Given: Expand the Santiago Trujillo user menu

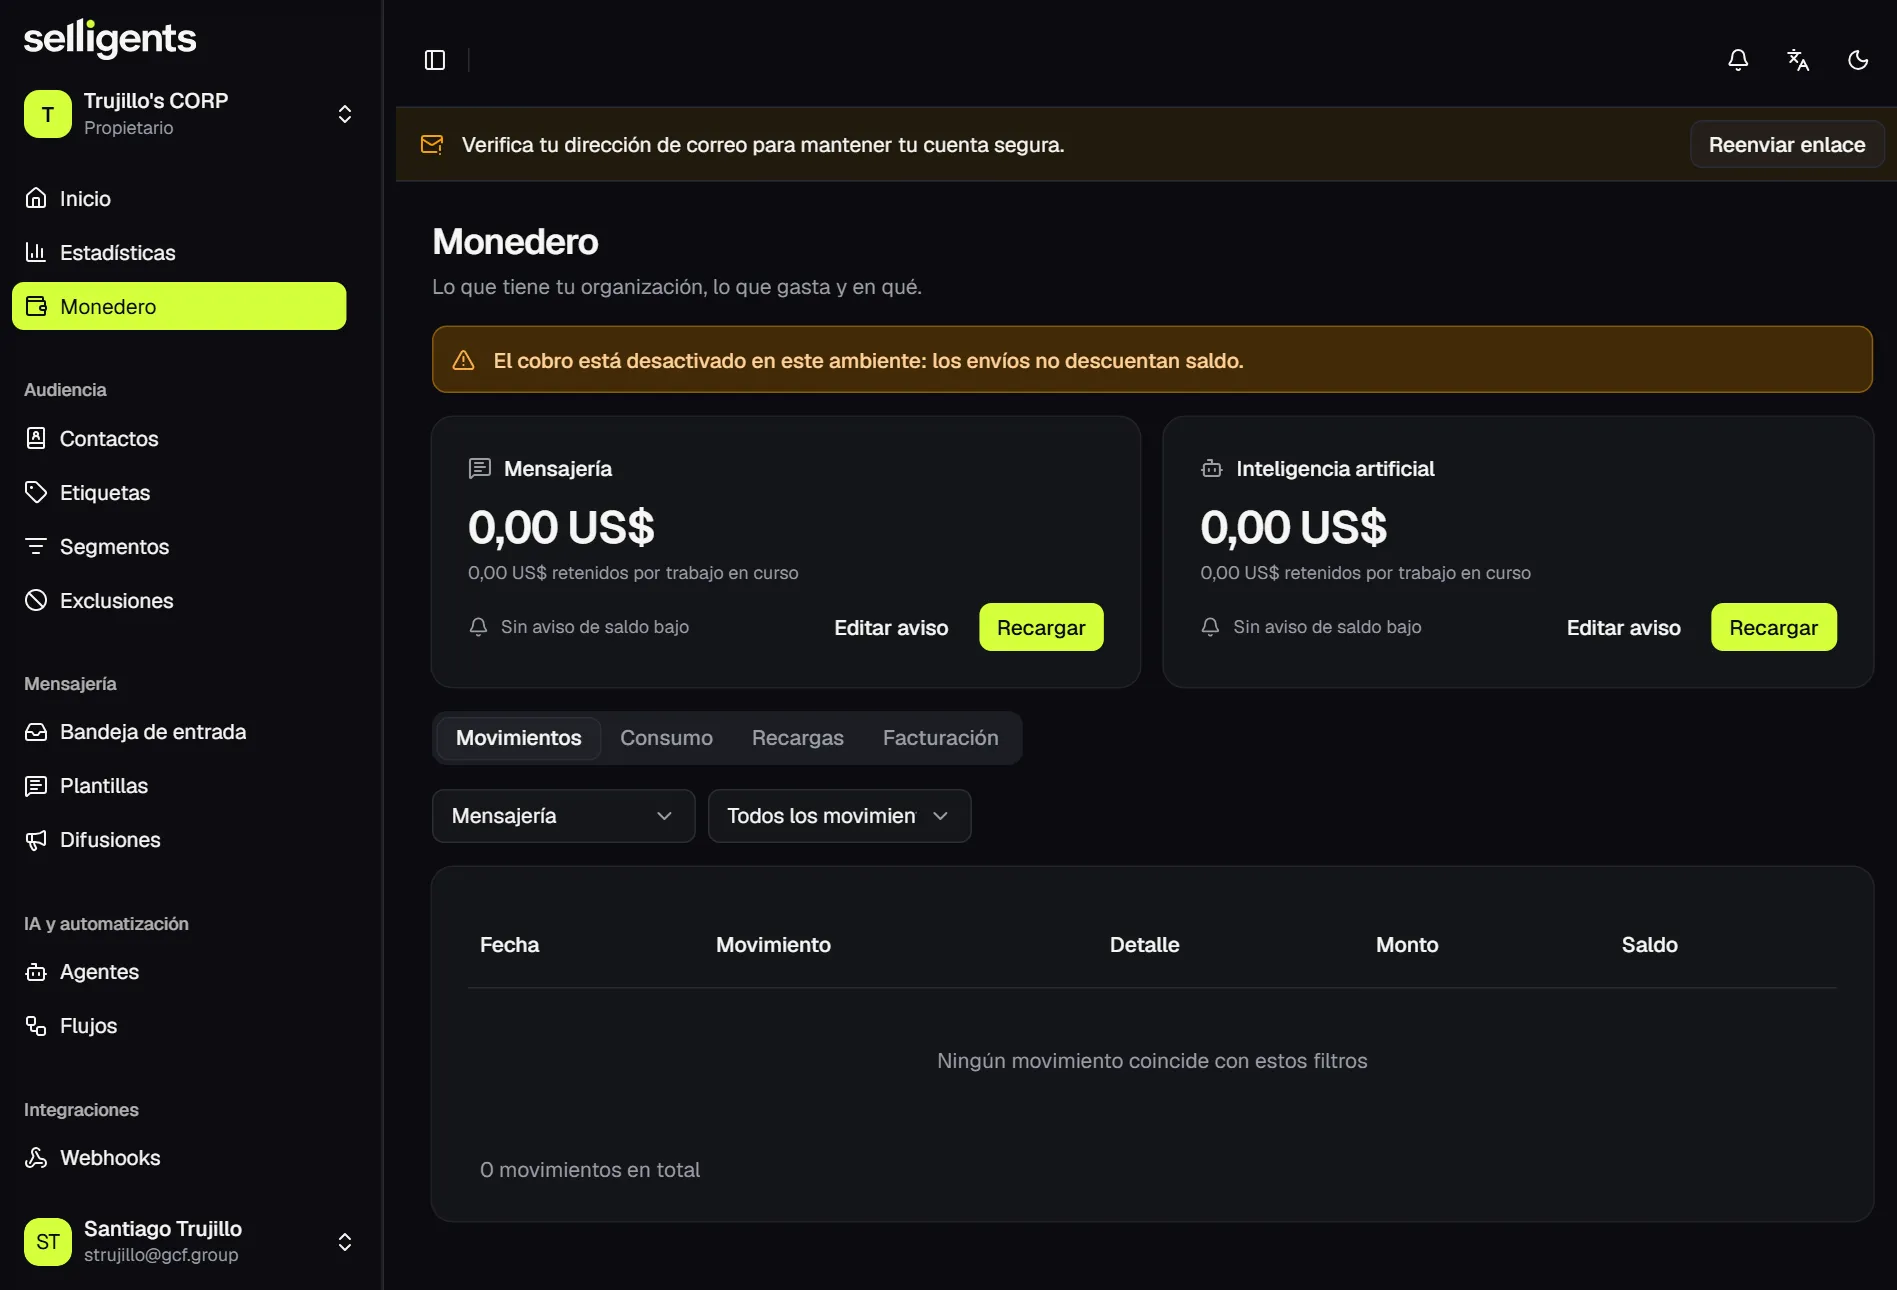Looking at the screenshot, I should (345, 1242).
